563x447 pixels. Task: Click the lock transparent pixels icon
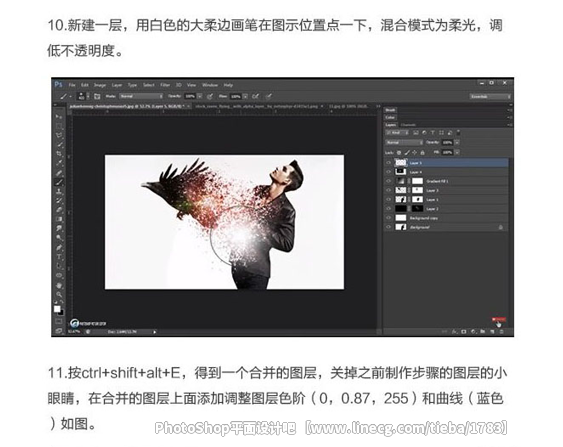coord(399,152)
